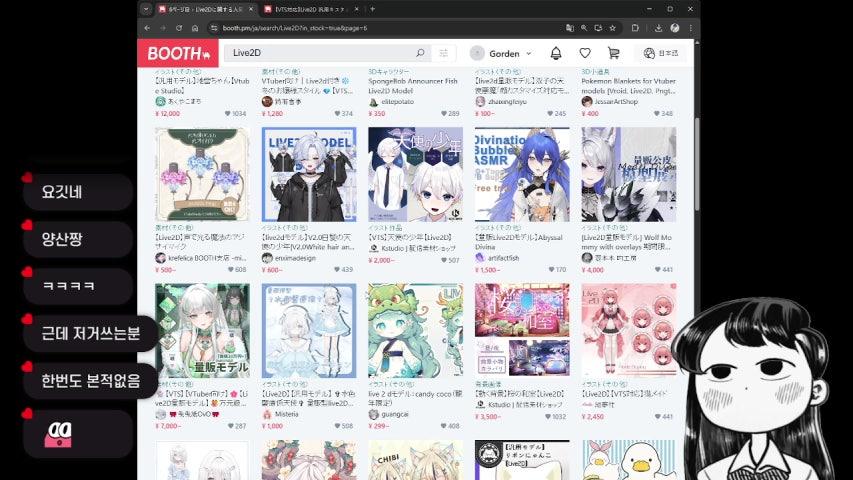The width and height of the screenshot is (853, 480).
Task: Like the item with 608 hearts
Action: 231,269
